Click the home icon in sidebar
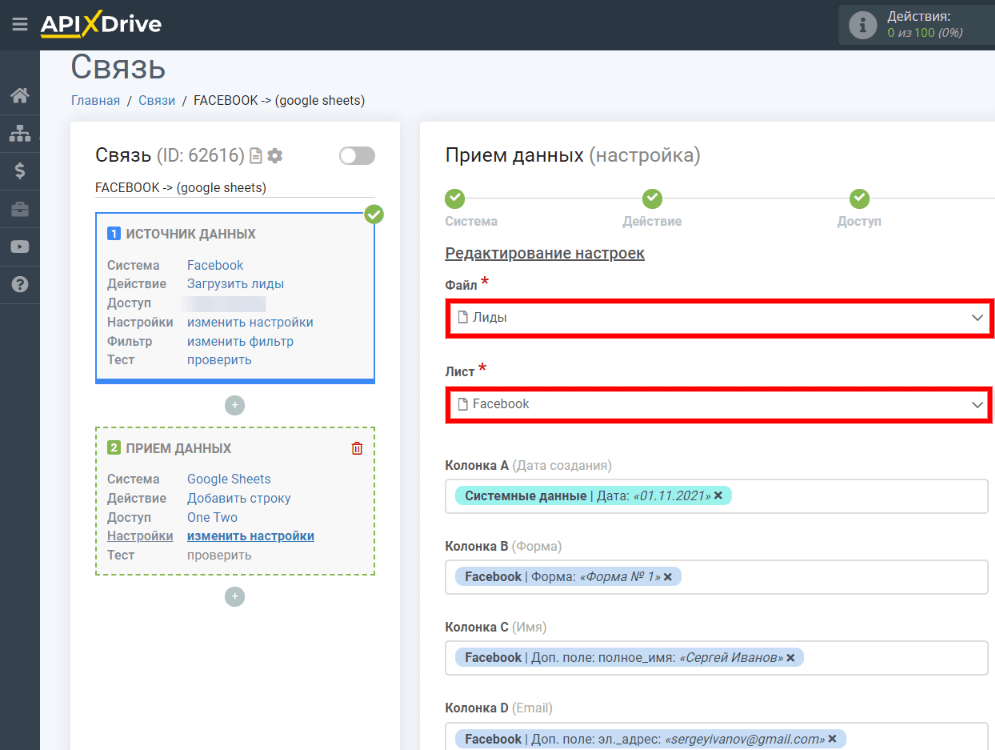The height and width of the screenshot is (750, 995). 20,96
